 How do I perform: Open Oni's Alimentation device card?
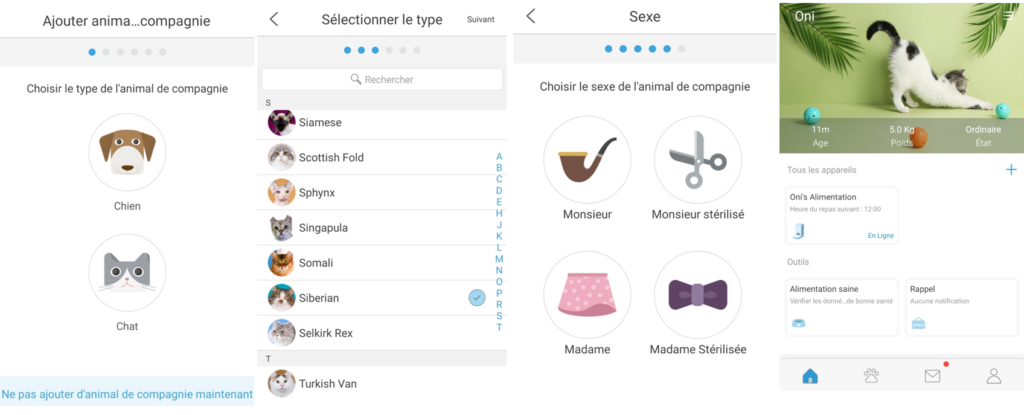pos(842,215)
